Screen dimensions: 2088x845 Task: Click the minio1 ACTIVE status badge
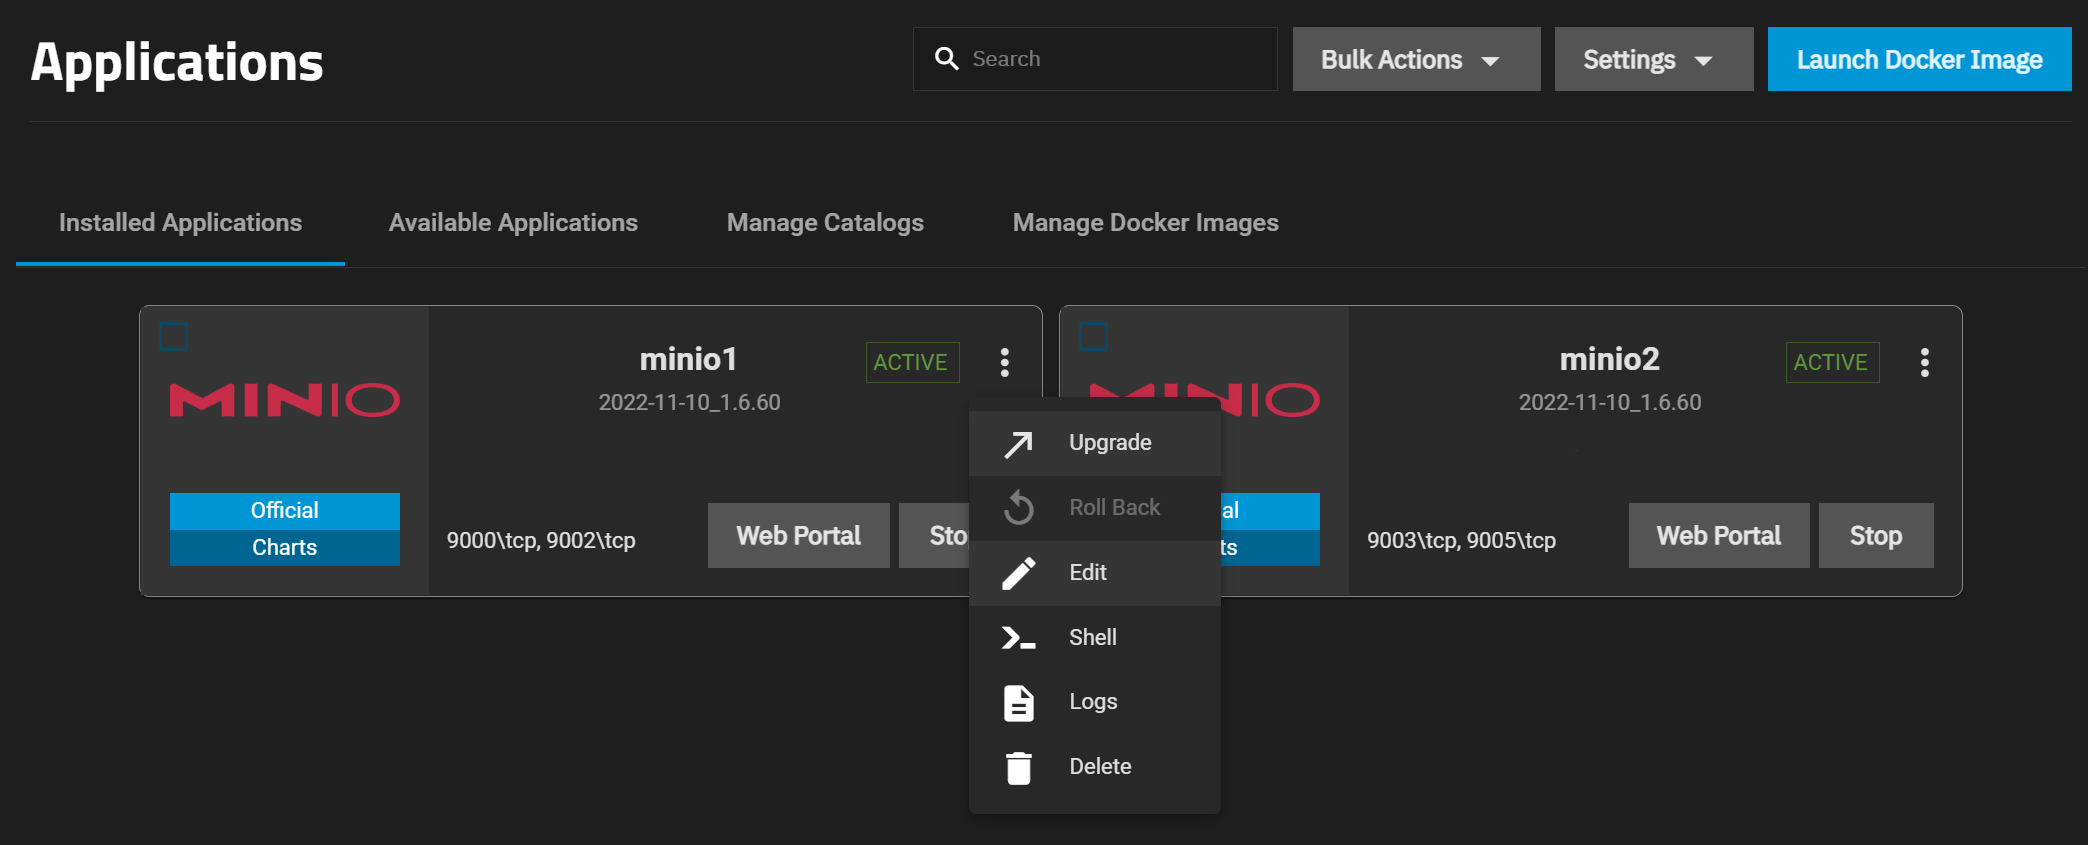tap(911, 362)
